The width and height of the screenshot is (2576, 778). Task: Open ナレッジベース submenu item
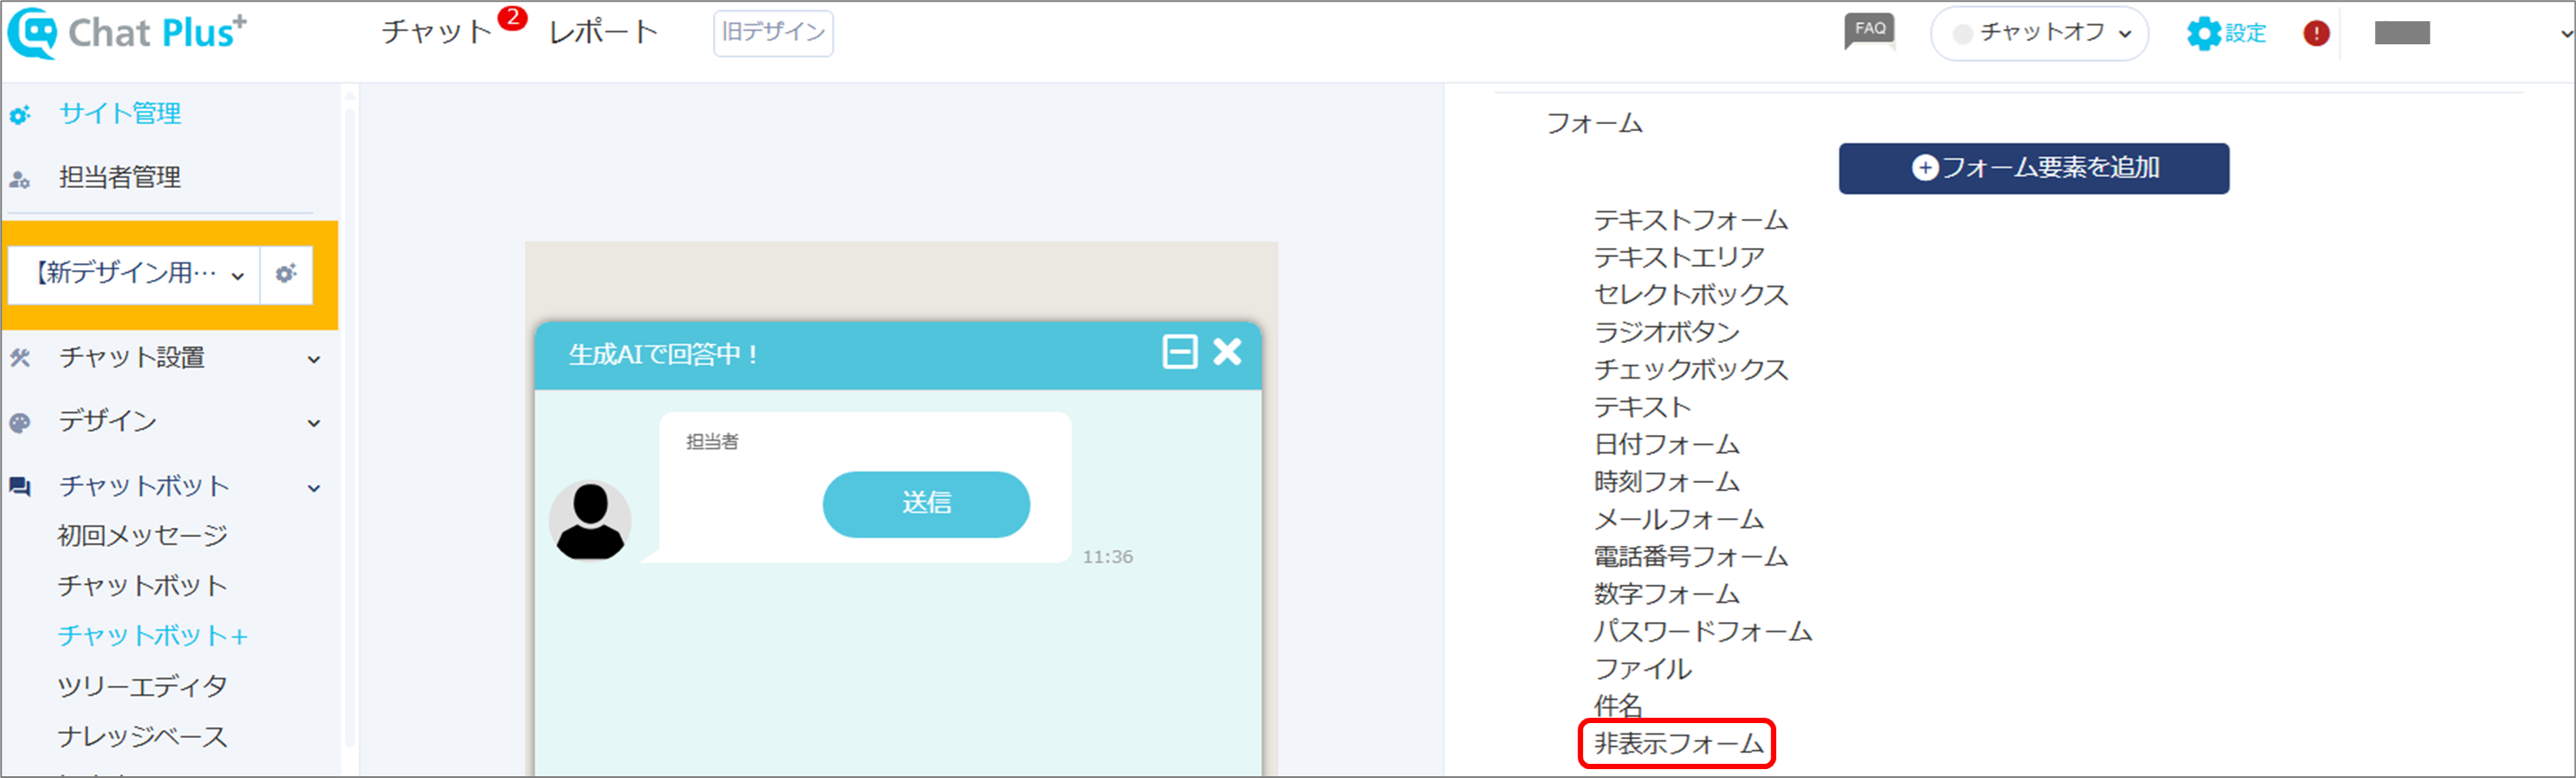coord(143,737)
